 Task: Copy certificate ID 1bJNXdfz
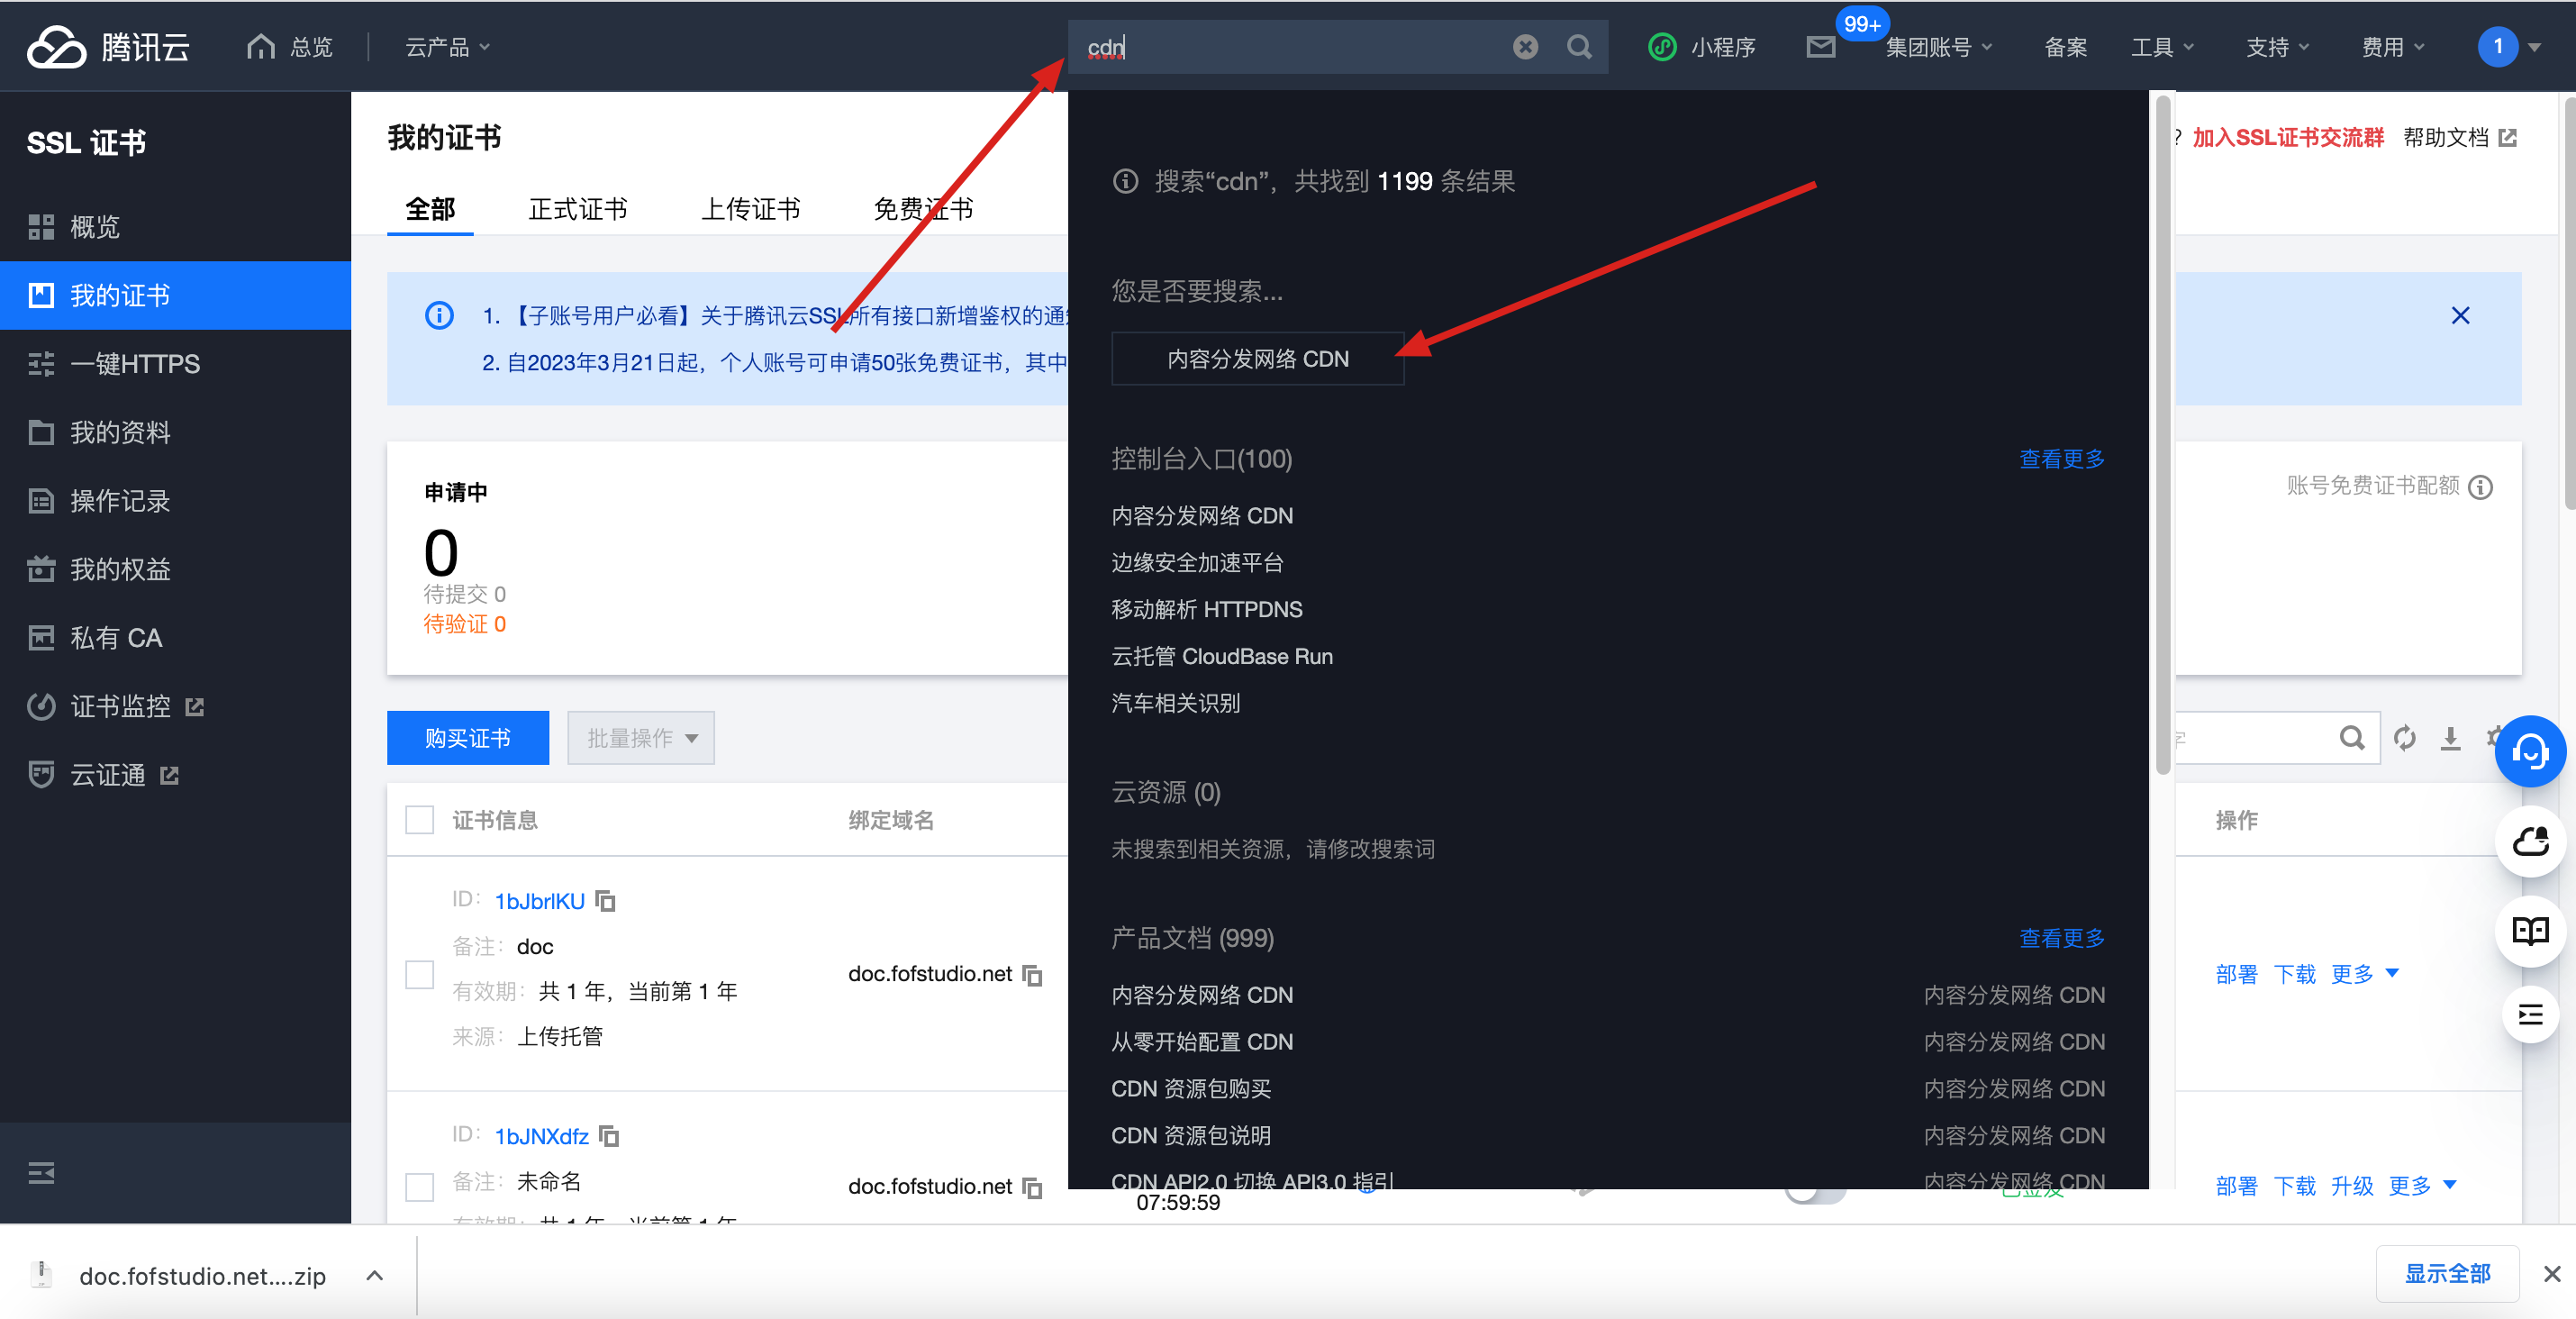(x=609, y=1136)
